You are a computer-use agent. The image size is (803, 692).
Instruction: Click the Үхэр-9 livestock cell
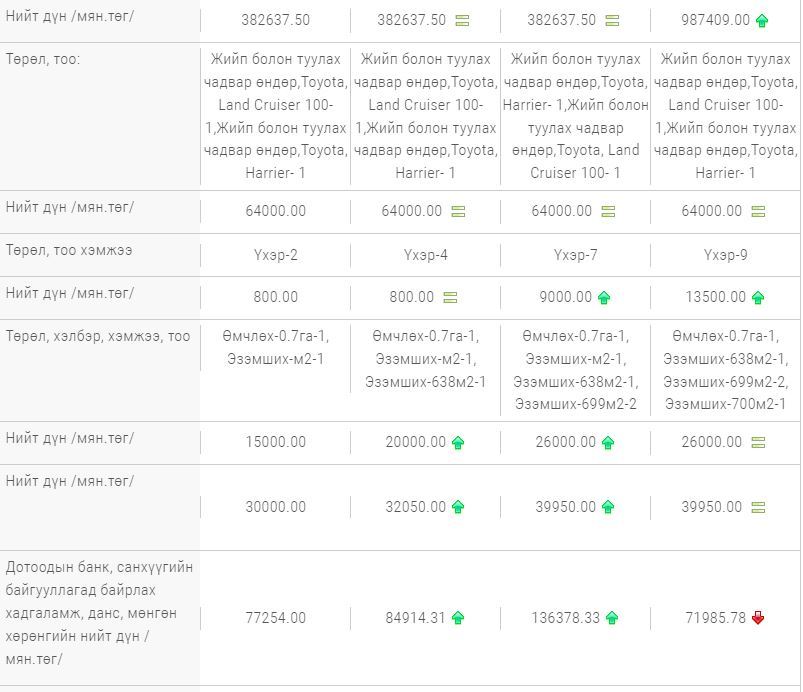[x=725, y=255]
